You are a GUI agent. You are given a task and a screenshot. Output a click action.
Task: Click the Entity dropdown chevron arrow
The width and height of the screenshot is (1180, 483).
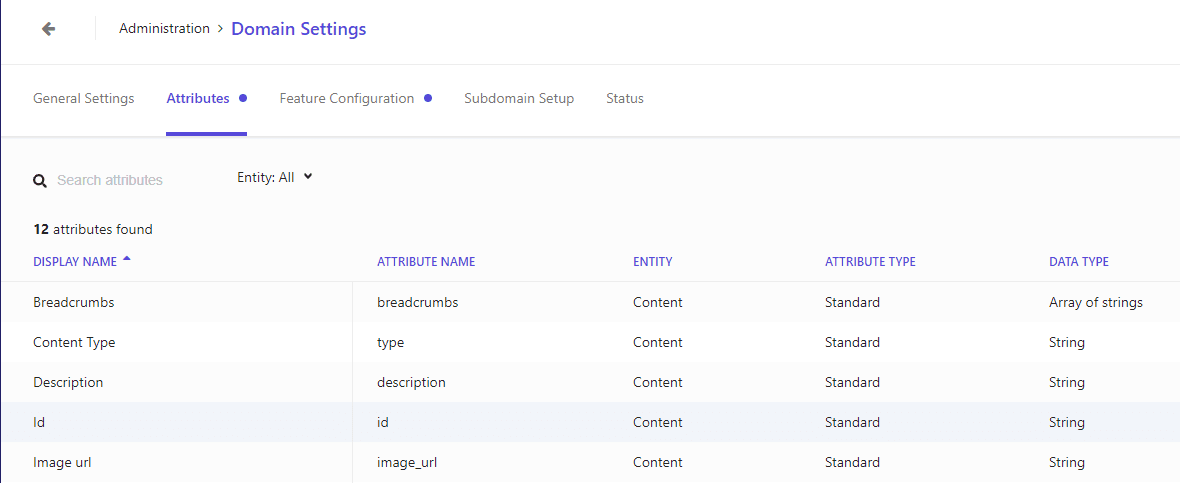coord(307,177)
